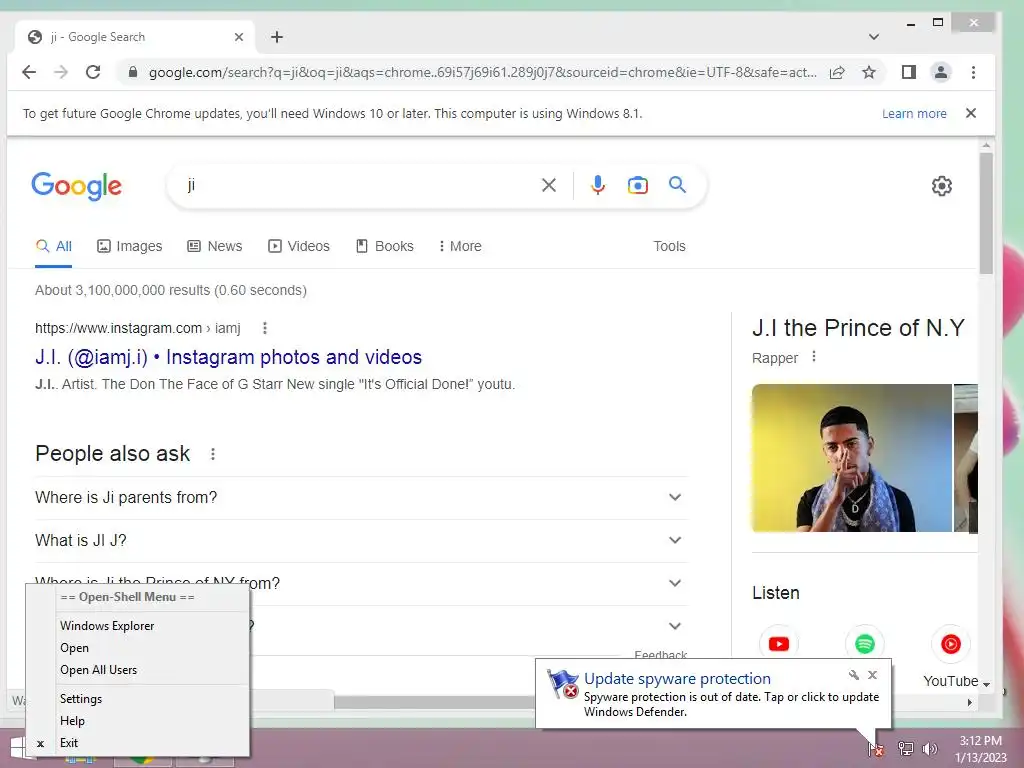Click Update spyware protection notification title
1024x768 pixels.
[x=677, y=679]
